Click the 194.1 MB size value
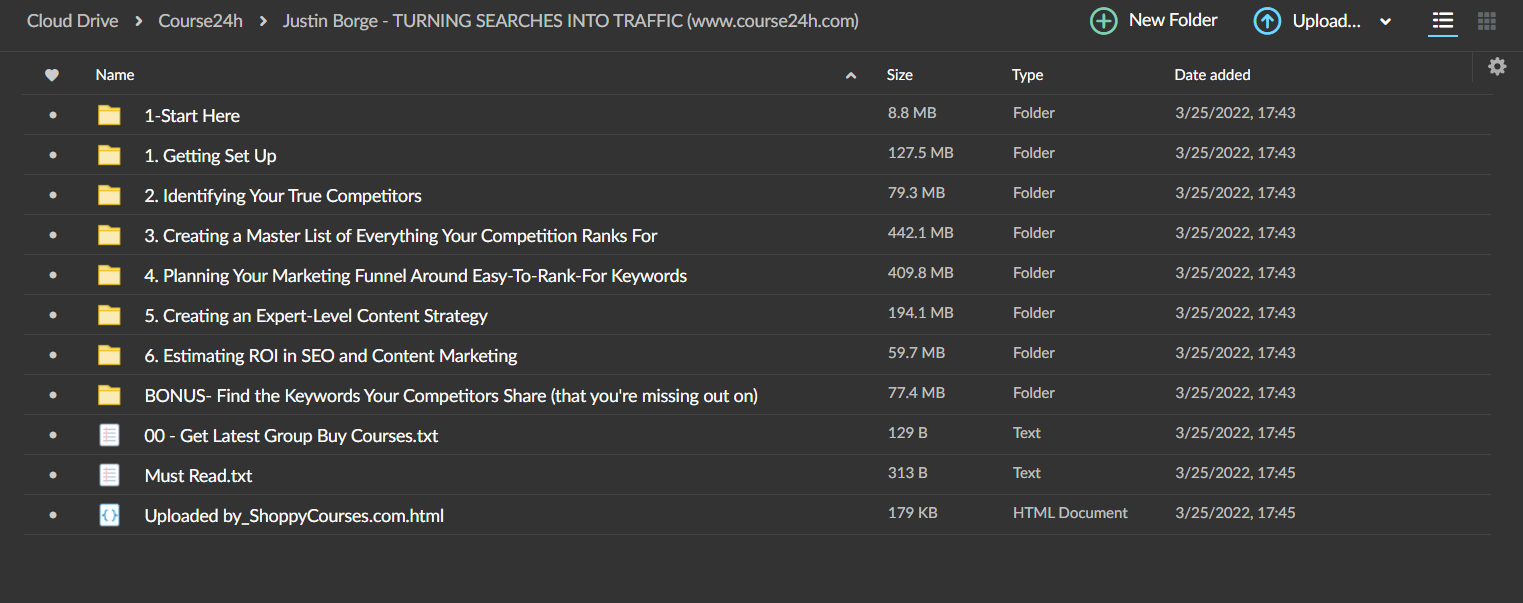The height and width of the screenshot is (603, 1523). tap(921, 313)
